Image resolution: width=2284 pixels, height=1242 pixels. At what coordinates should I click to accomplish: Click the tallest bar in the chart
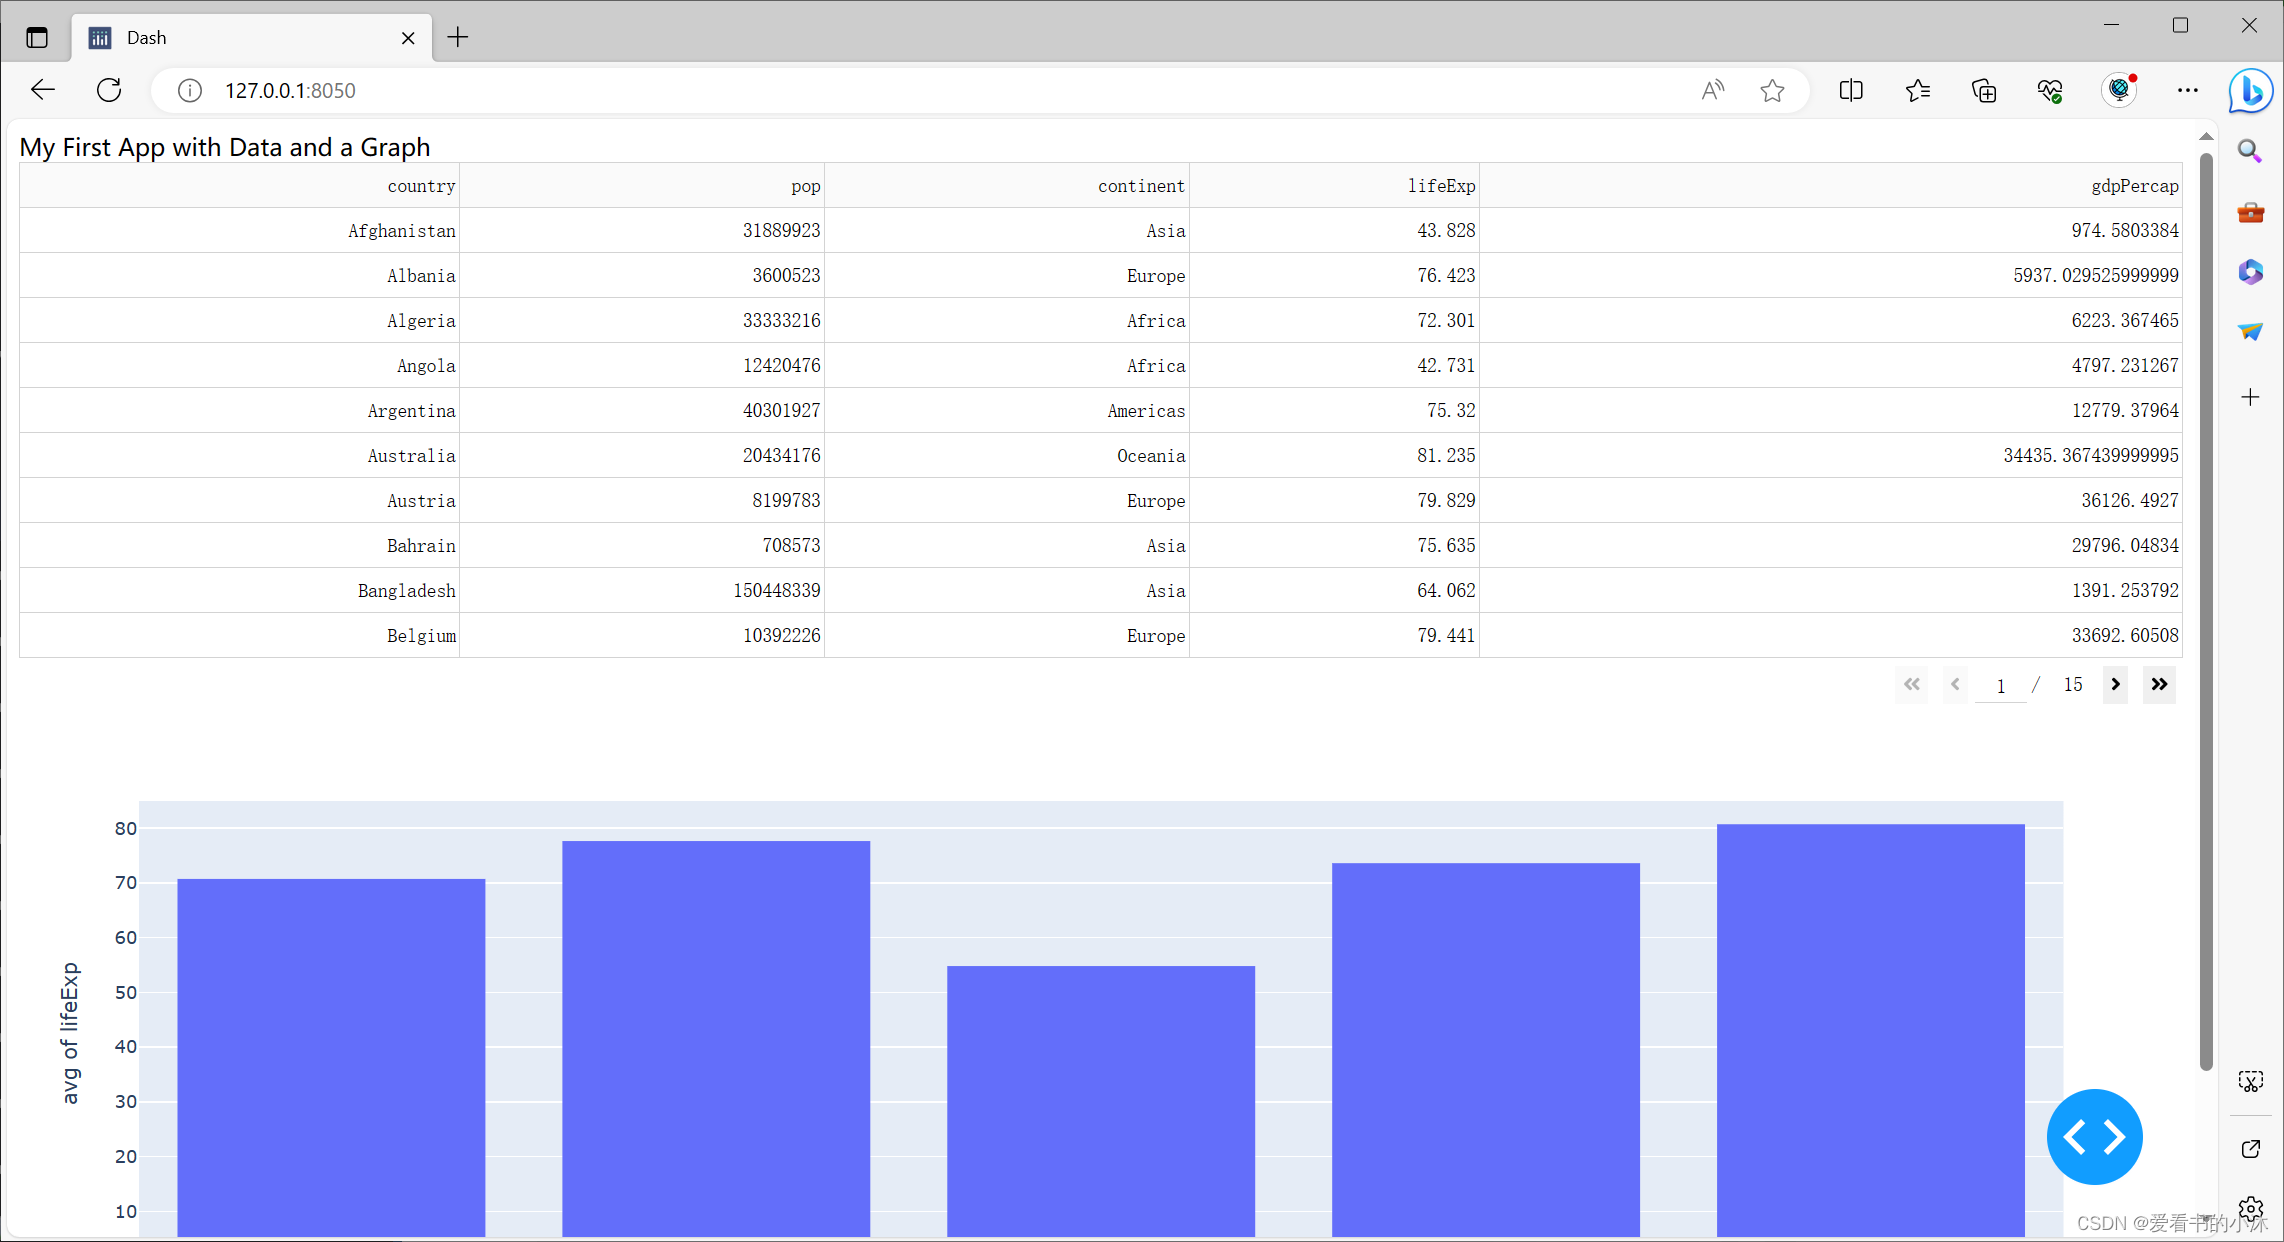click(x=1870, y=1030)
